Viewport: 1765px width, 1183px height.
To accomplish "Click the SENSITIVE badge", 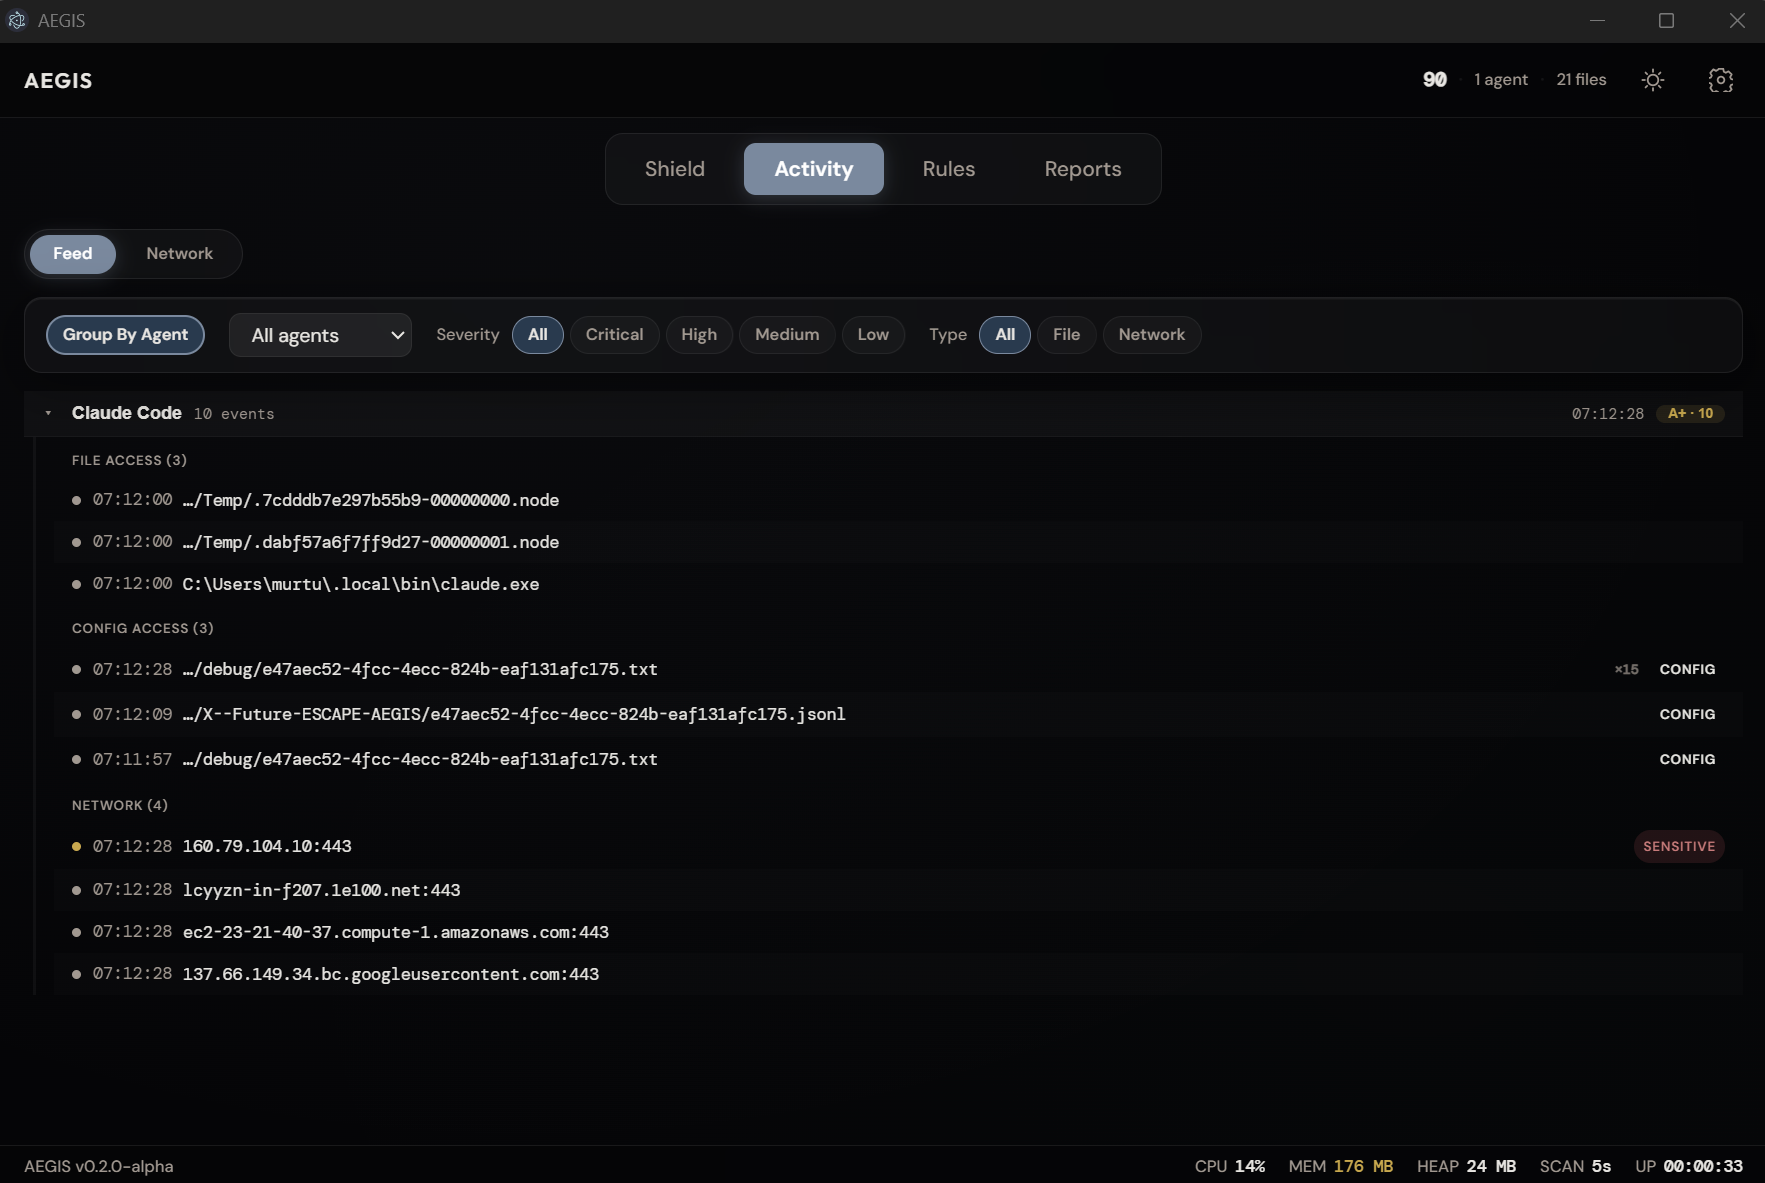I will 1679,846.
